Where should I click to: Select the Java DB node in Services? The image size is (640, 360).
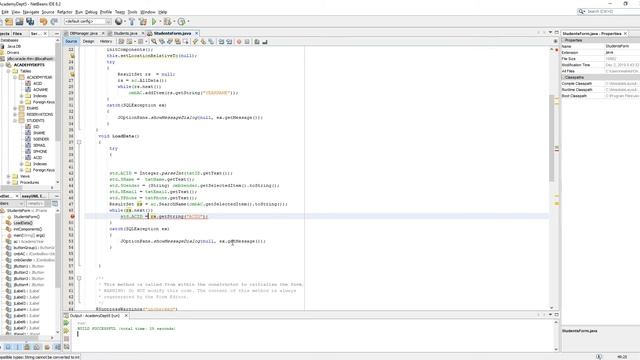pyautogui.click(x=14, y=46)
